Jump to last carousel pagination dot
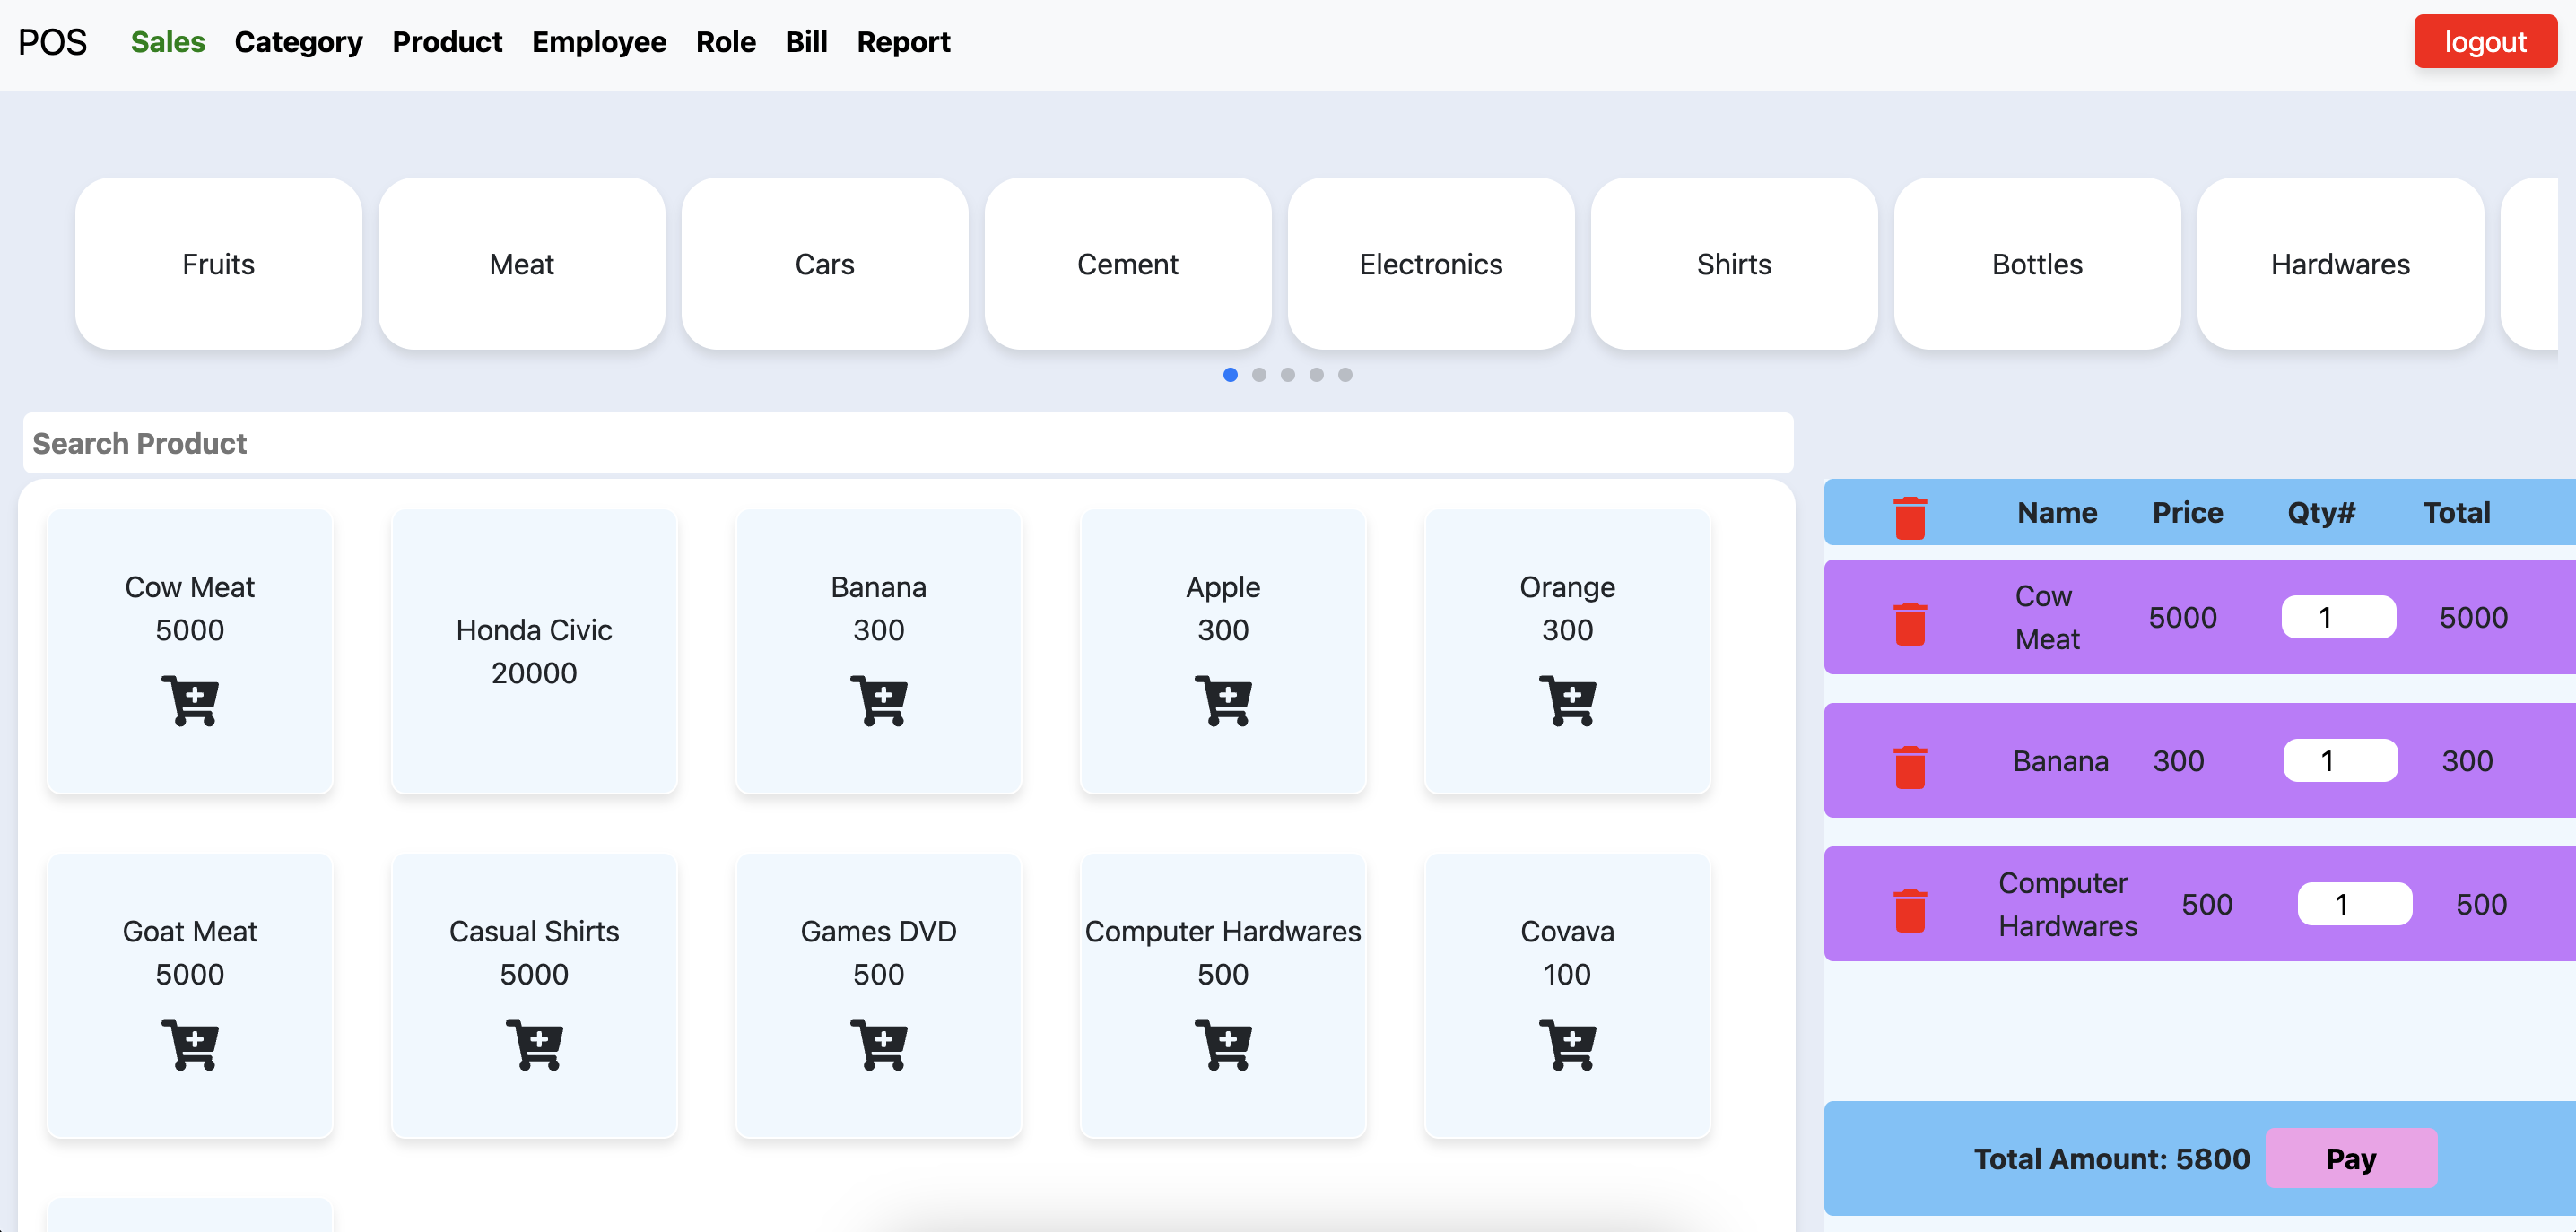Image resolution: width=2576 pixels, height=1232 pixels. pos(1345,375)
